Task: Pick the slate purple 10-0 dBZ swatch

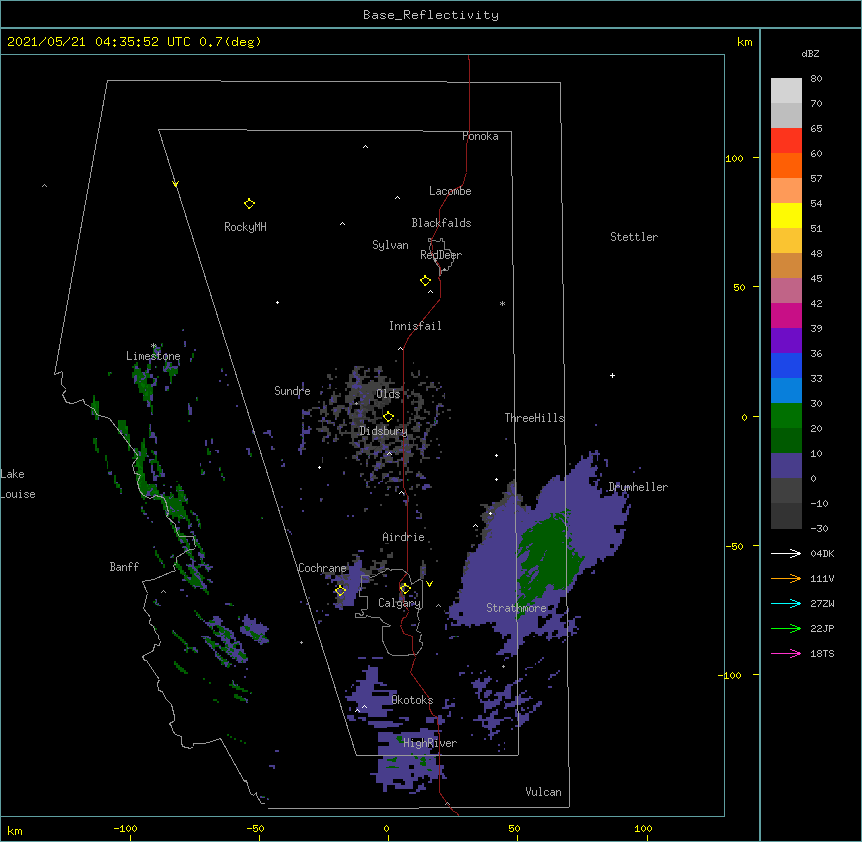Action: click(x=786, y=466)
